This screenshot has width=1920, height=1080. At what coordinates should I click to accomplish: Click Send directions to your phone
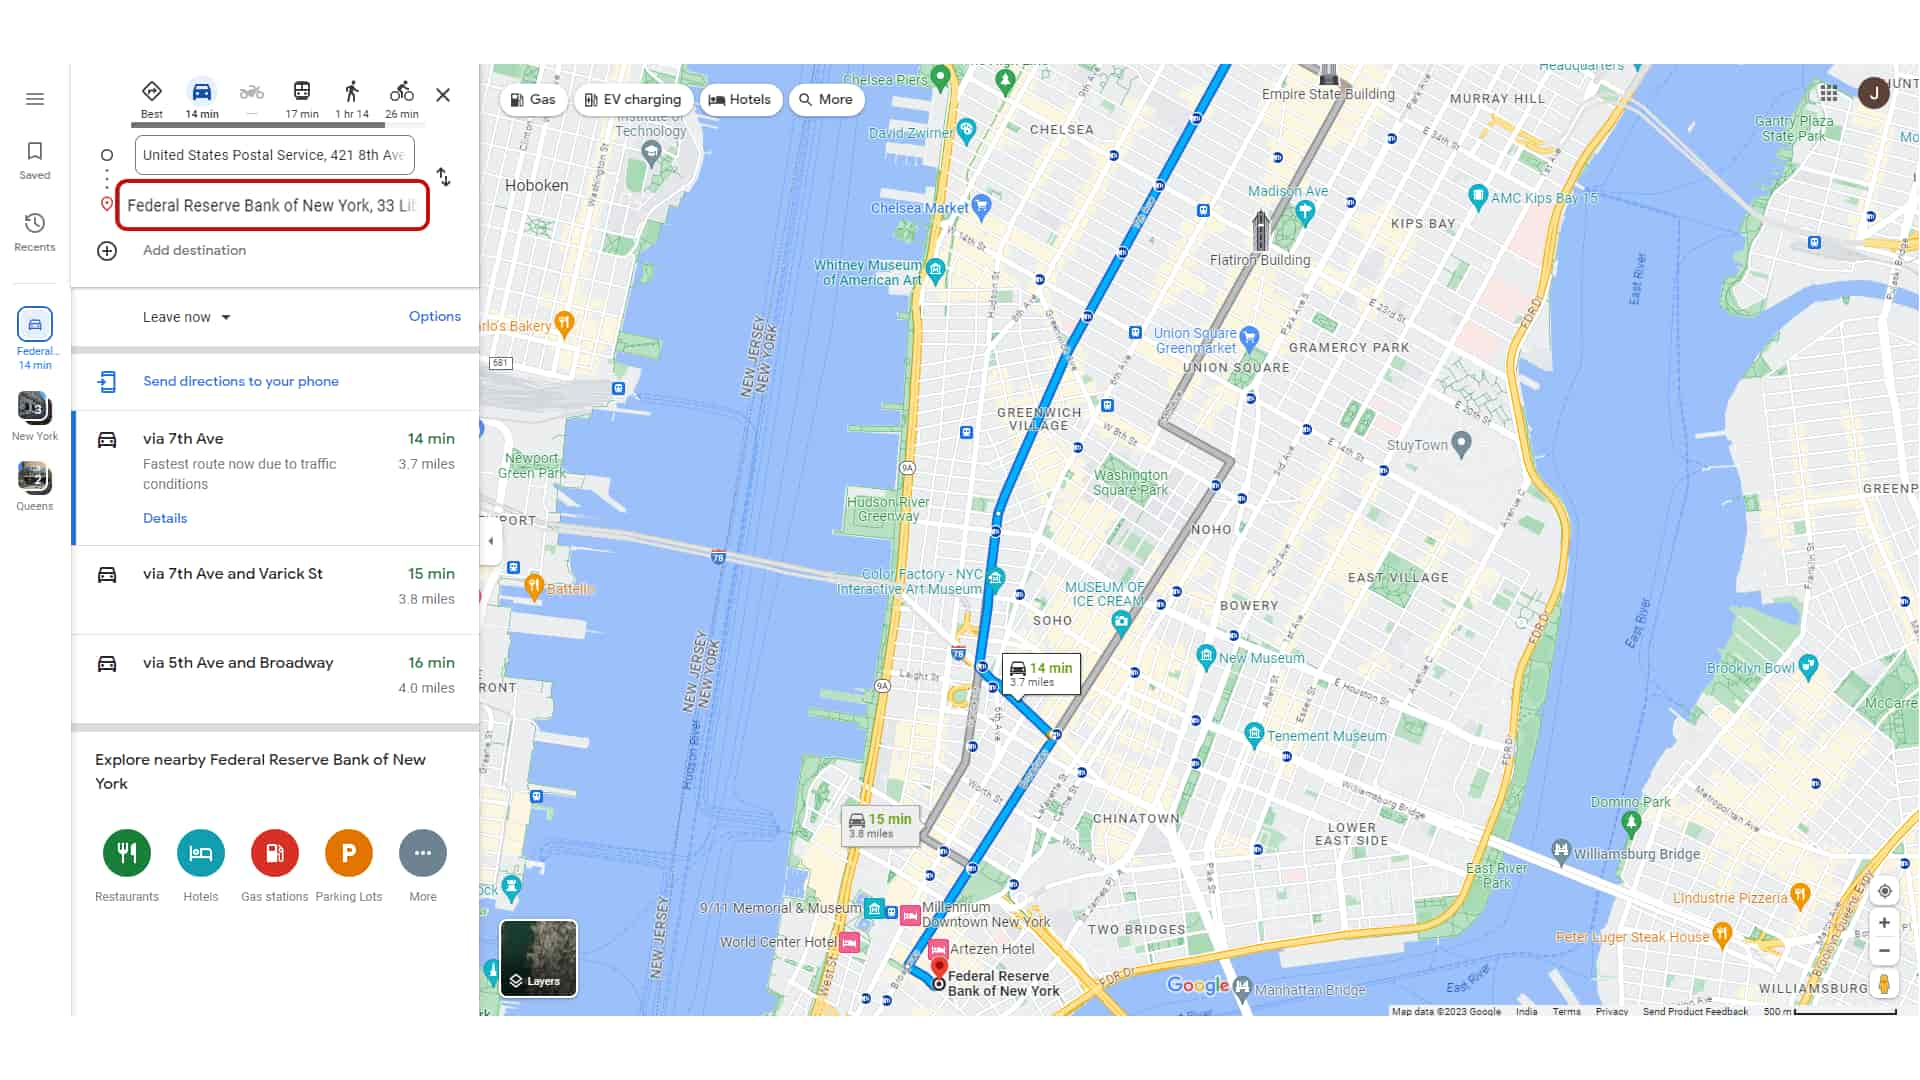240,381
